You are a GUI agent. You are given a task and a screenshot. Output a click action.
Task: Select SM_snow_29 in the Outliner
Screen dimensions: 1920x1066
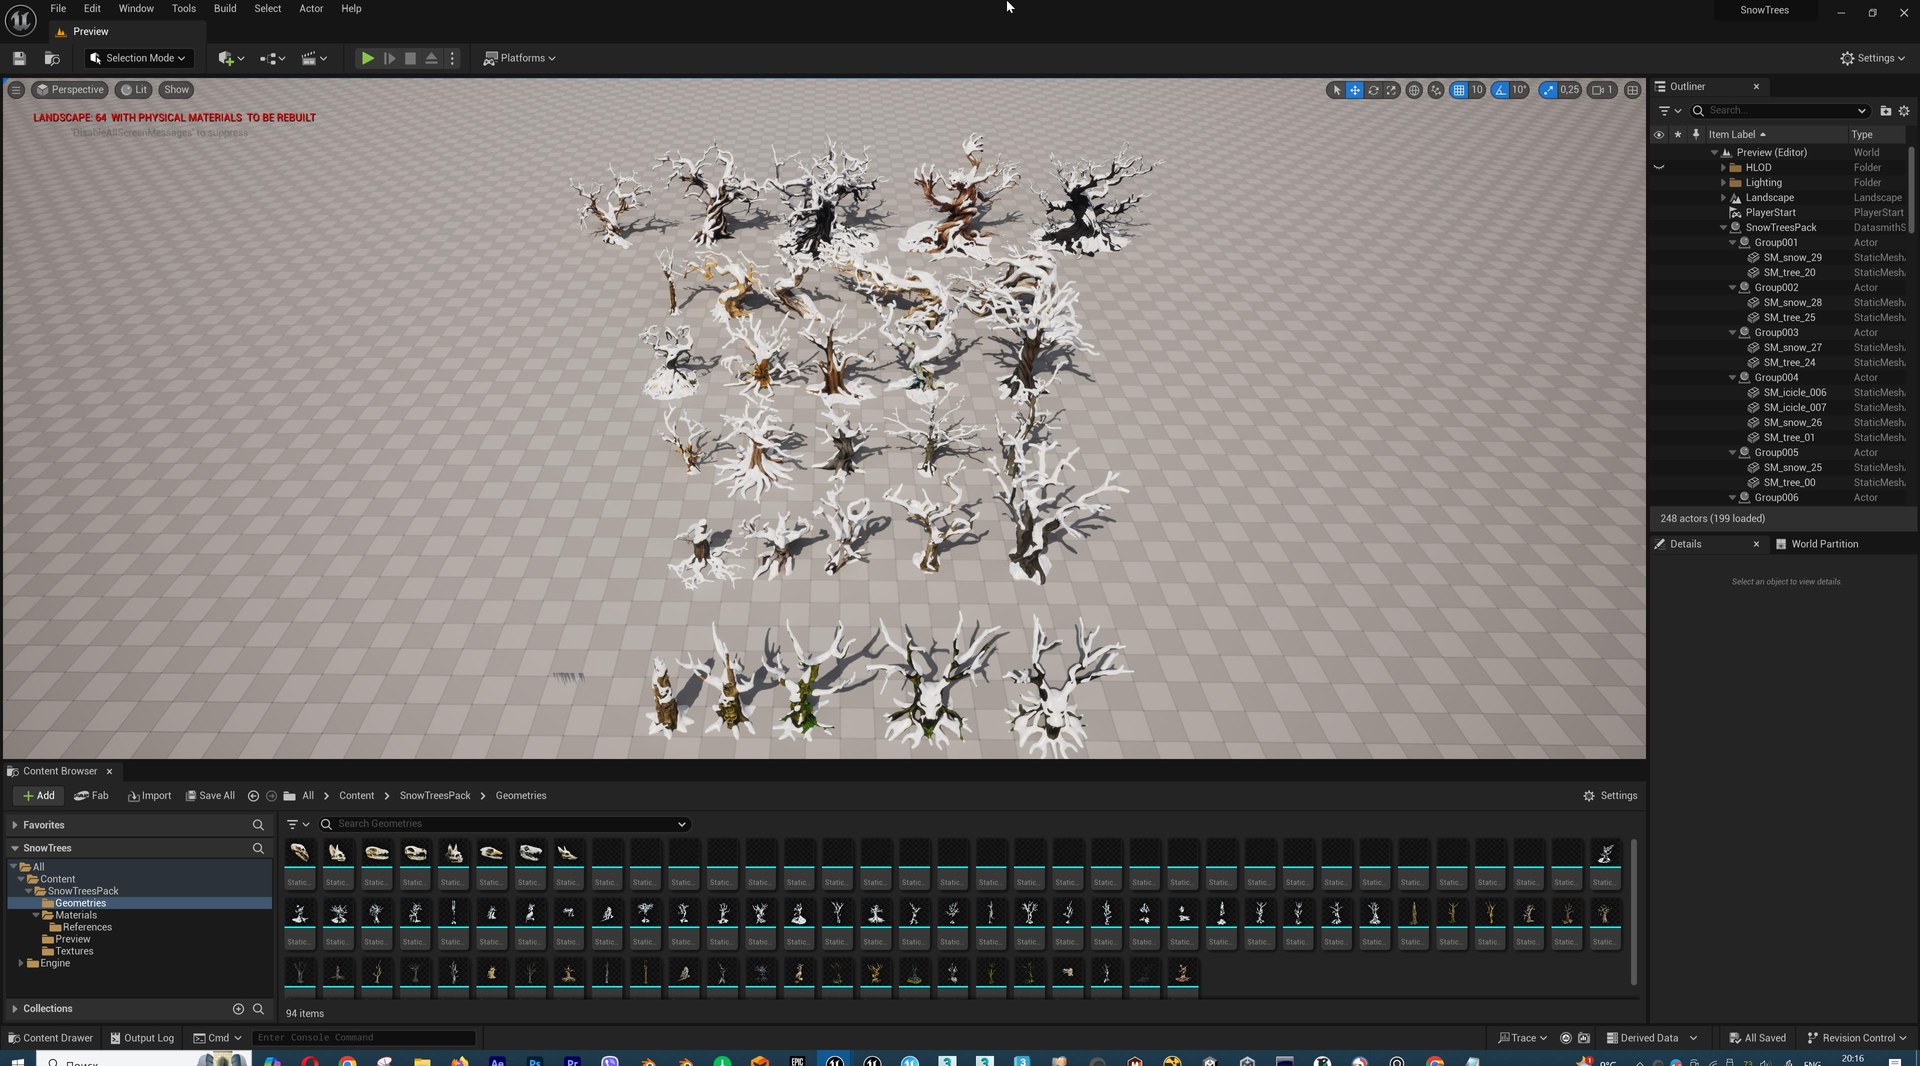tap(1792, 258)
